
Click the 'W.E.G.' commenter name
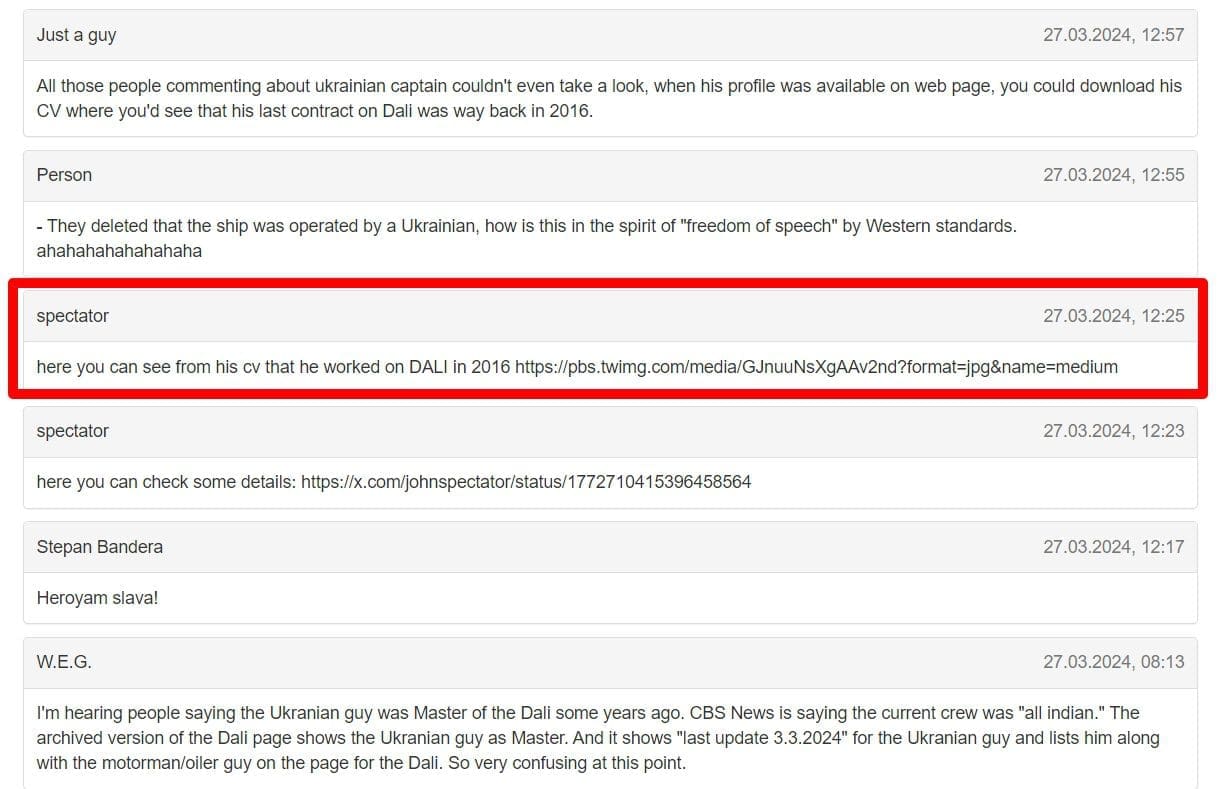[x=64, y=662]
